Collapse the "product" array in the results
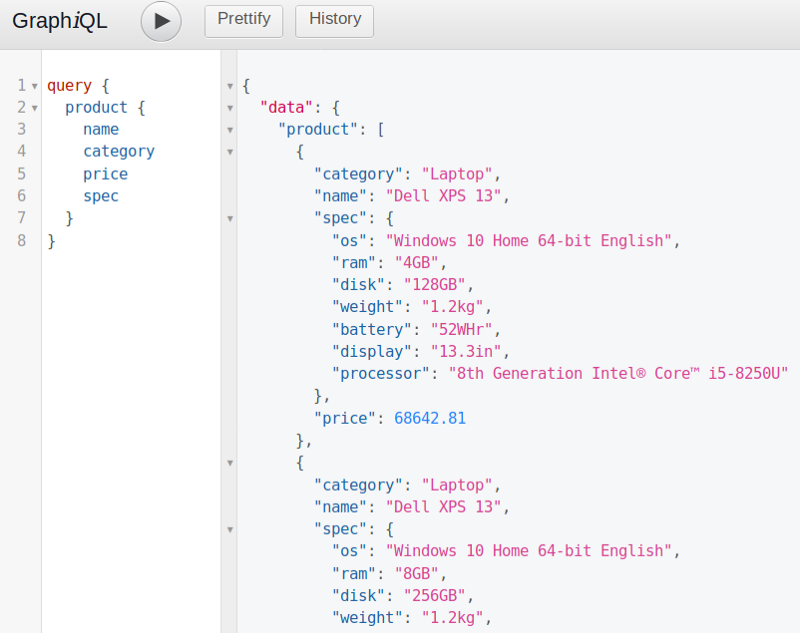The height and width of the screenshot is (633, 800). [231, 129]
